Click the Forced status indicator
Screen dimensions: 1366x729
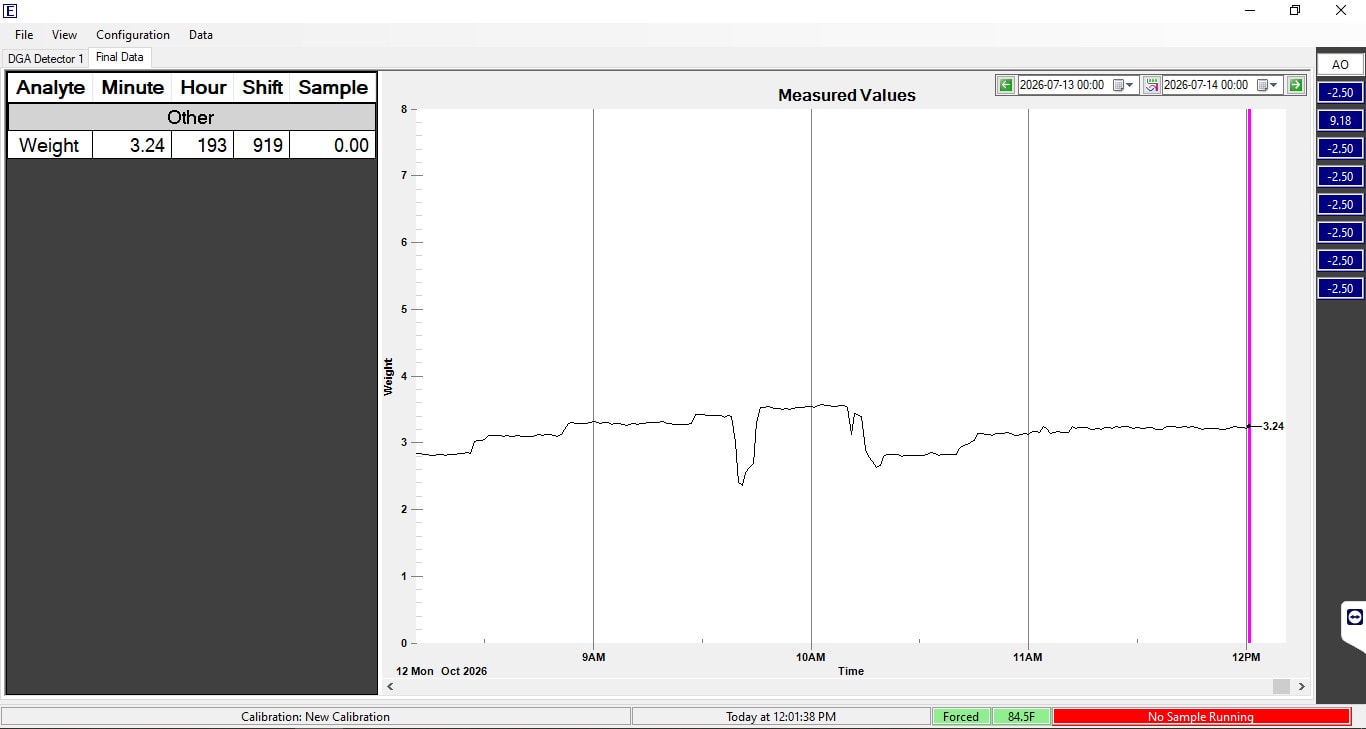coord(961,716)
